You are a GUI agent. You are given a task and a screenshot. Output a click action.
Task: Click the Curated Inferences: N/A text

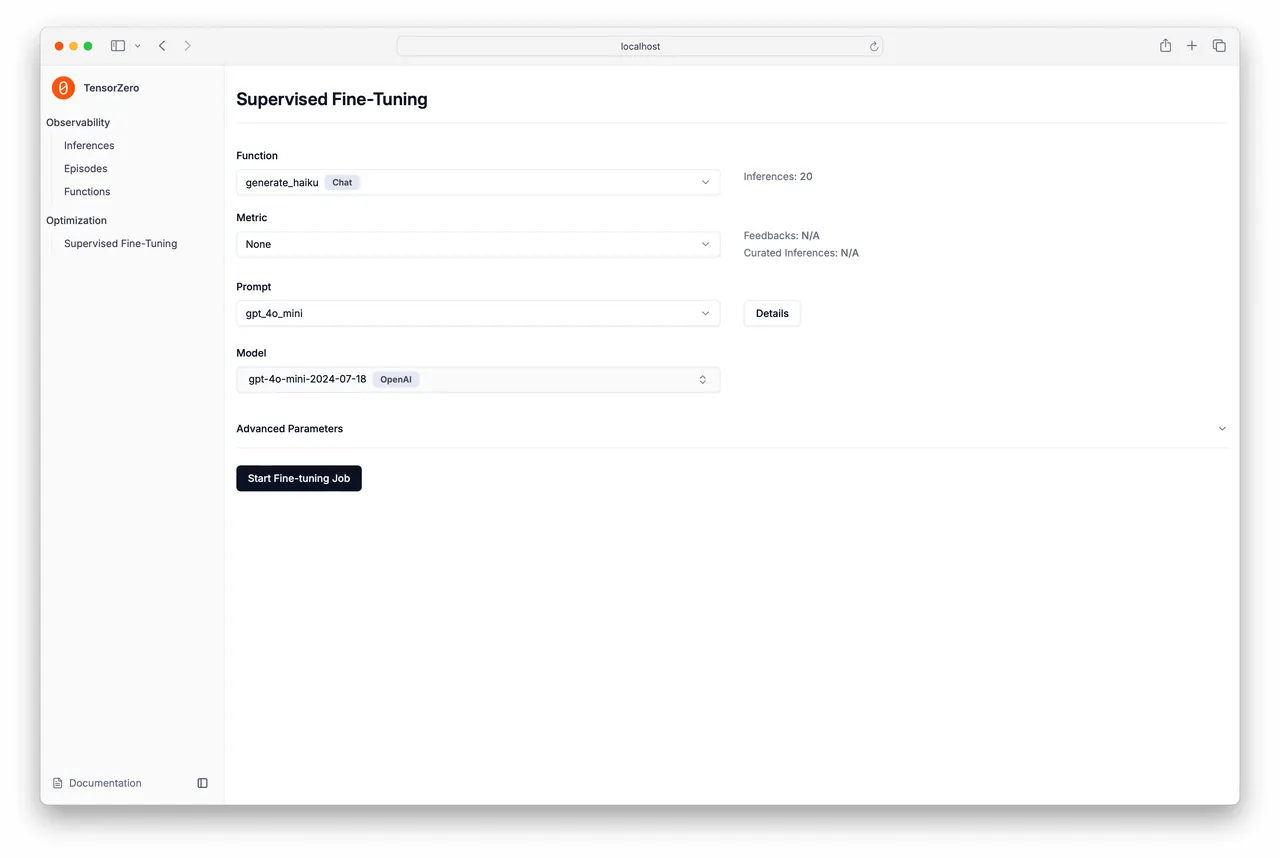[801, 253]
